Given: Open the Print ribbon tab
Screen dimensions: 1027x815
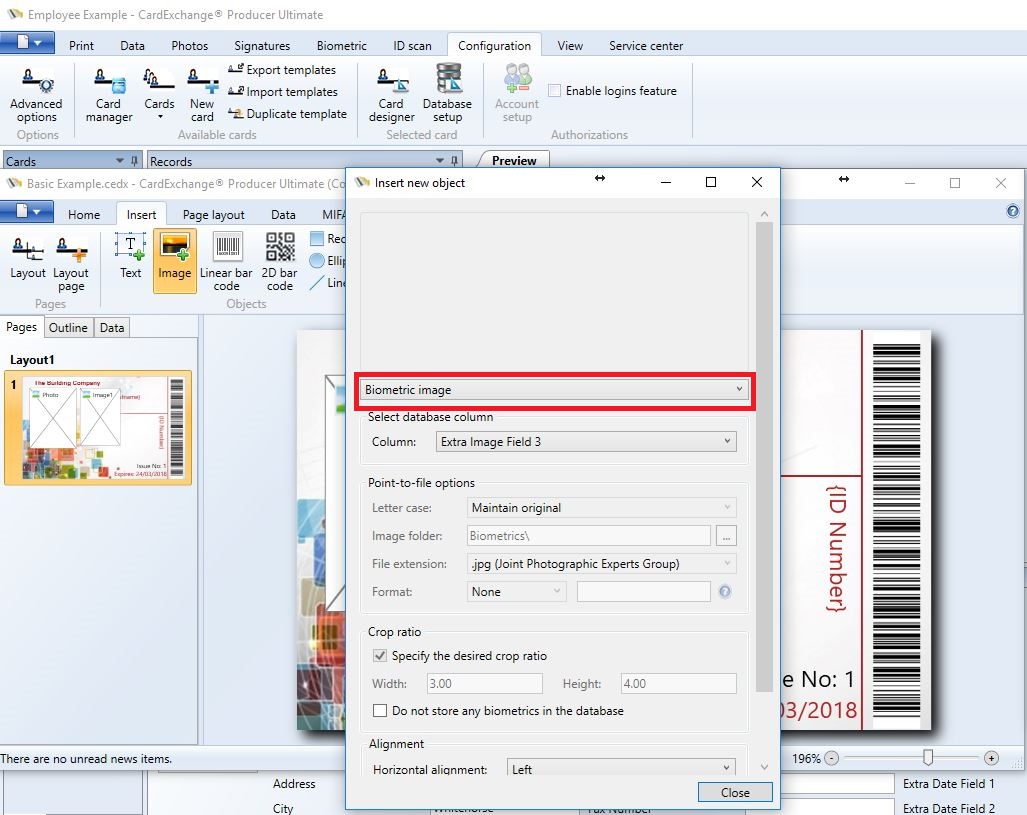Looking at the screenshot, I should pos(81,46).
